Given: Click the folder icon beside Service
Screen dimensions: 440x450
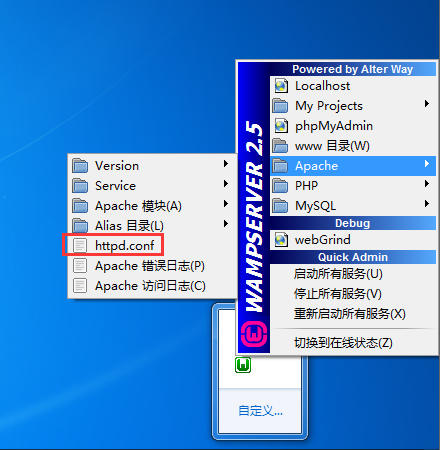Looking at the screenshot, I should 80,186.
